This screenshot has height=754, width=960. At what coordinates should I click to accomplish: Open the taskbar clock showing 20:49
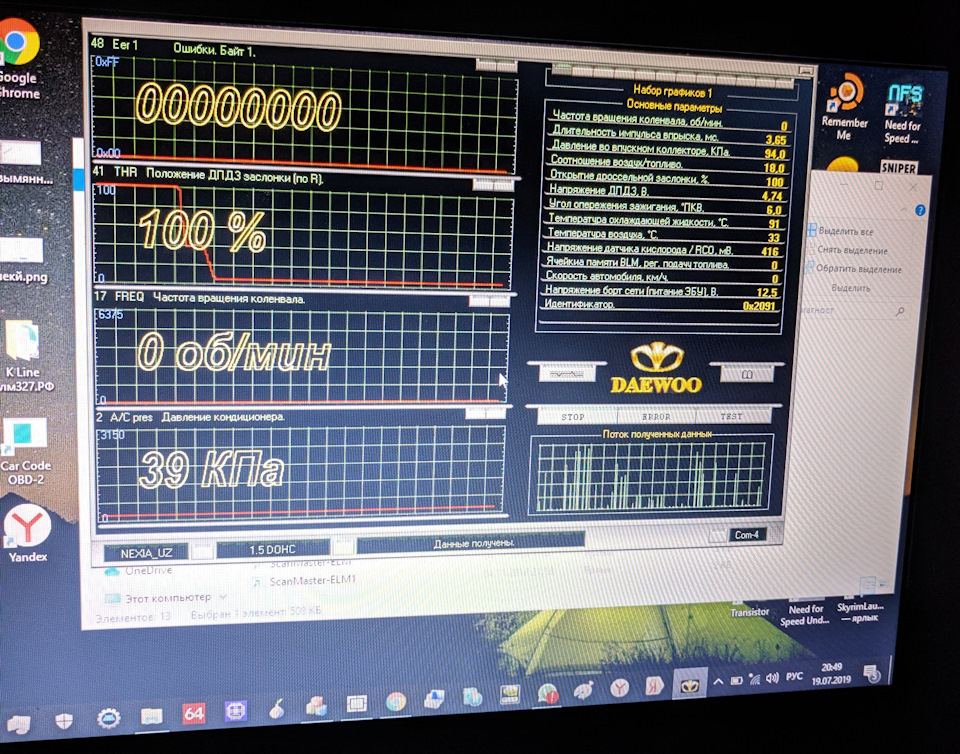[x=831, y=674]
